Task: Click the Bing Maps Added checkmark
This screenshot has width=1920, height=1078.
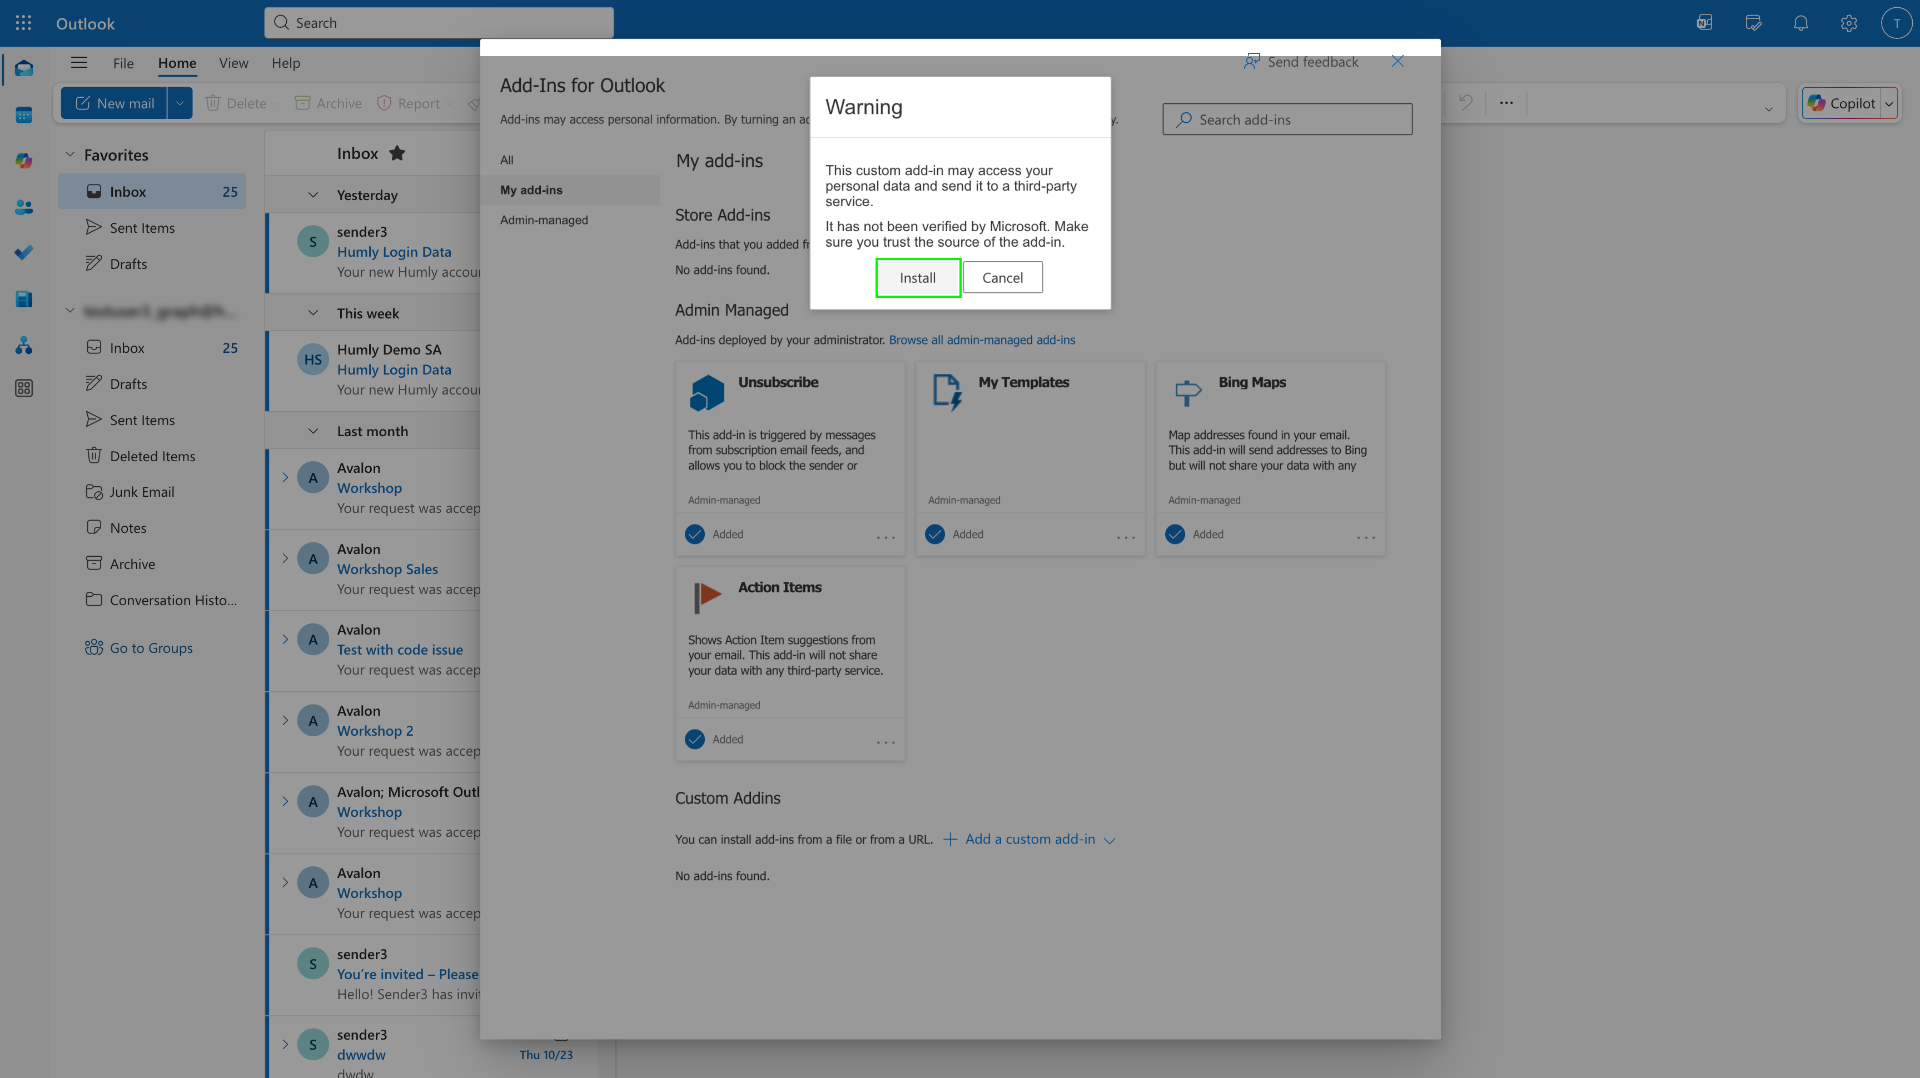Action: point(1175,534)
